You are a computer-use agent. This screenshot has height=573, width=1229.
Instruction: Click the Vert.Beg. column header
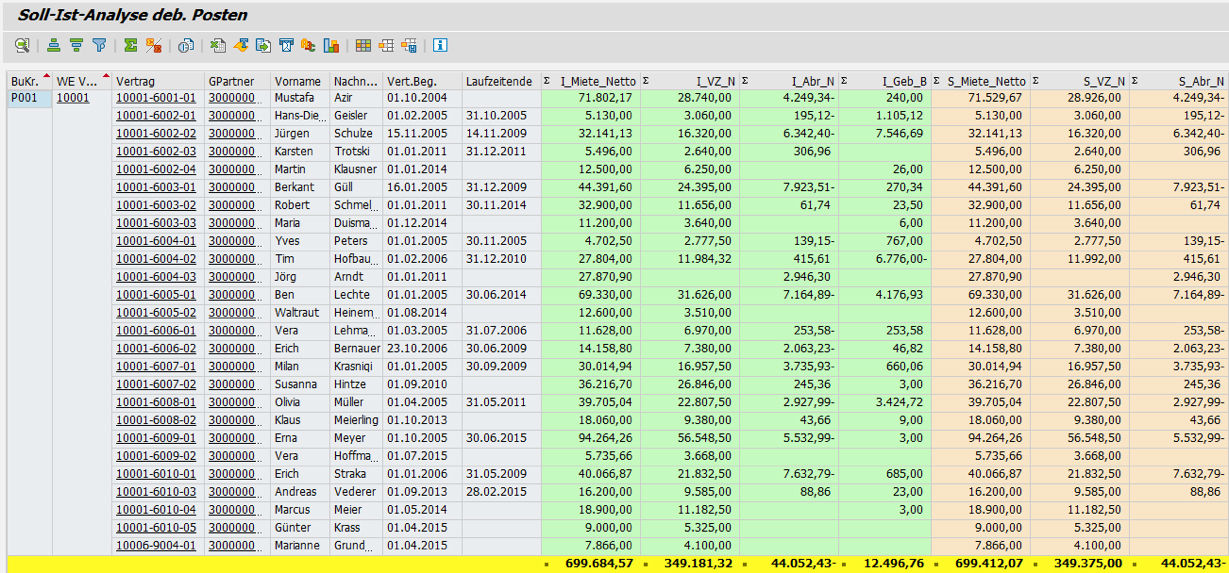(411, 81)
